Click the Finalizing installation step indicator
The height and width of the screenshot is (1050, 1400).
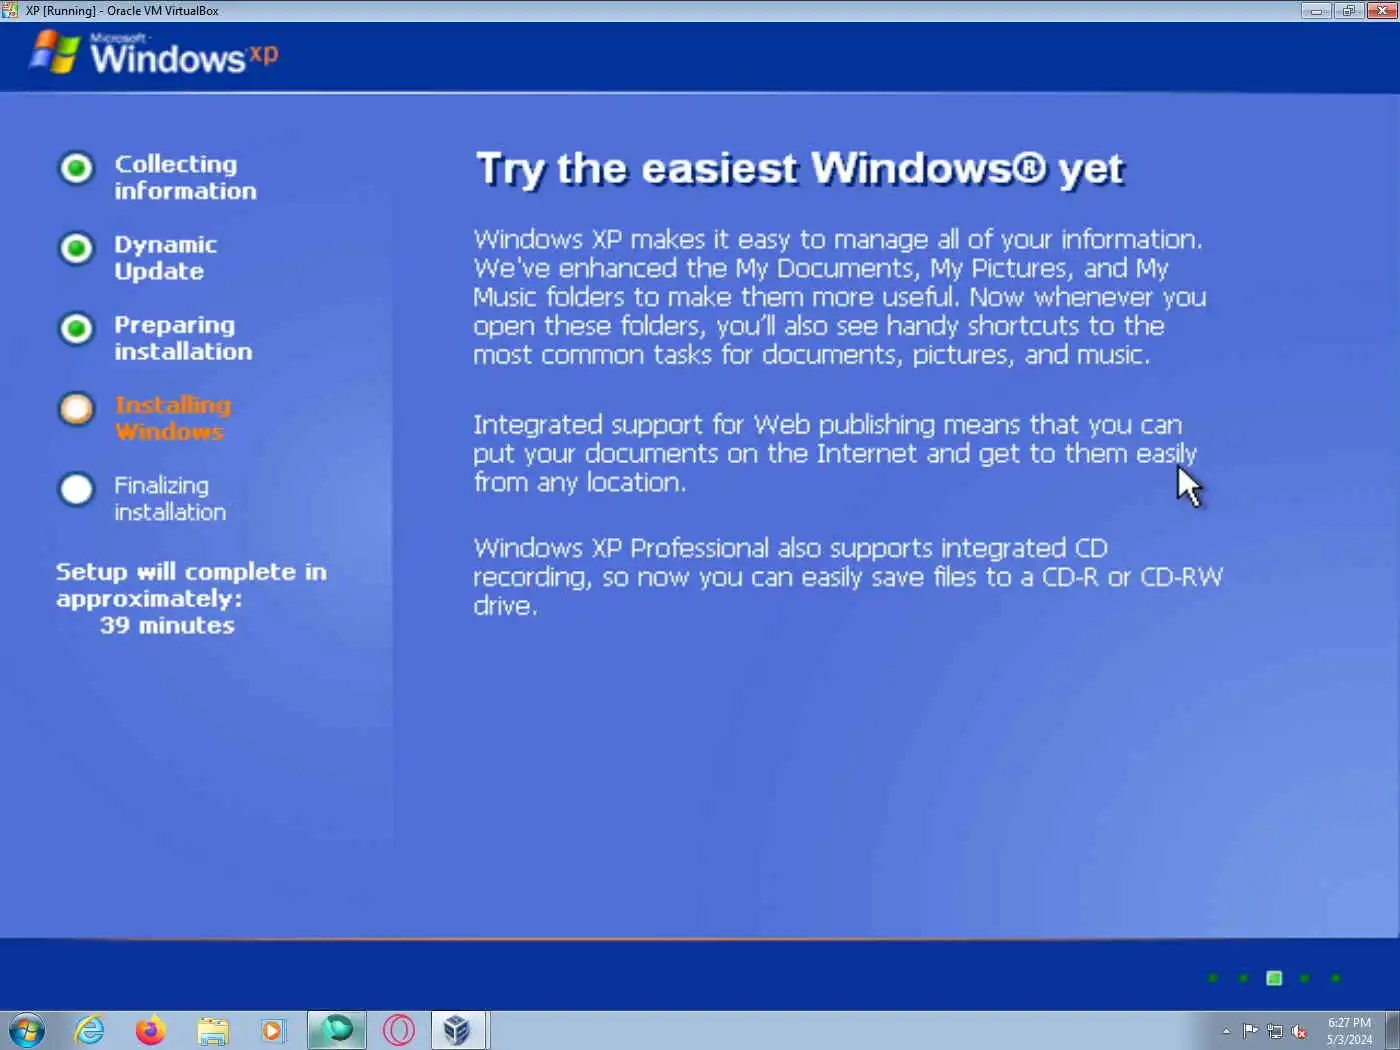click(x=76, y=489)
